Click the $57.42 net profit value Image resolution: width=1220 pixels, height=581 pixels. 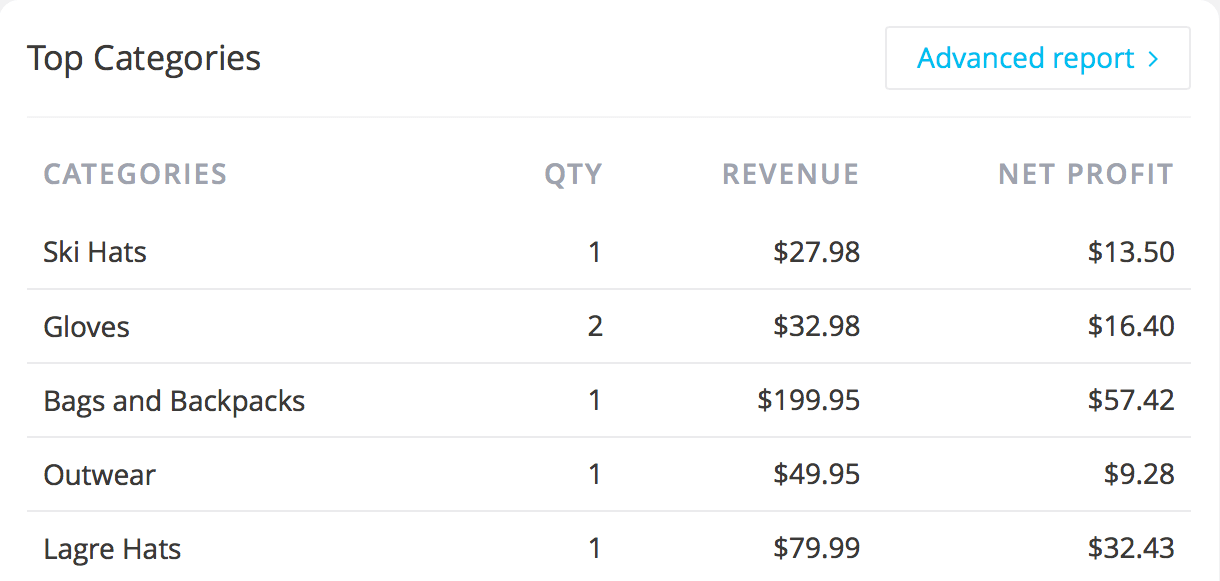pos(1131,401)
